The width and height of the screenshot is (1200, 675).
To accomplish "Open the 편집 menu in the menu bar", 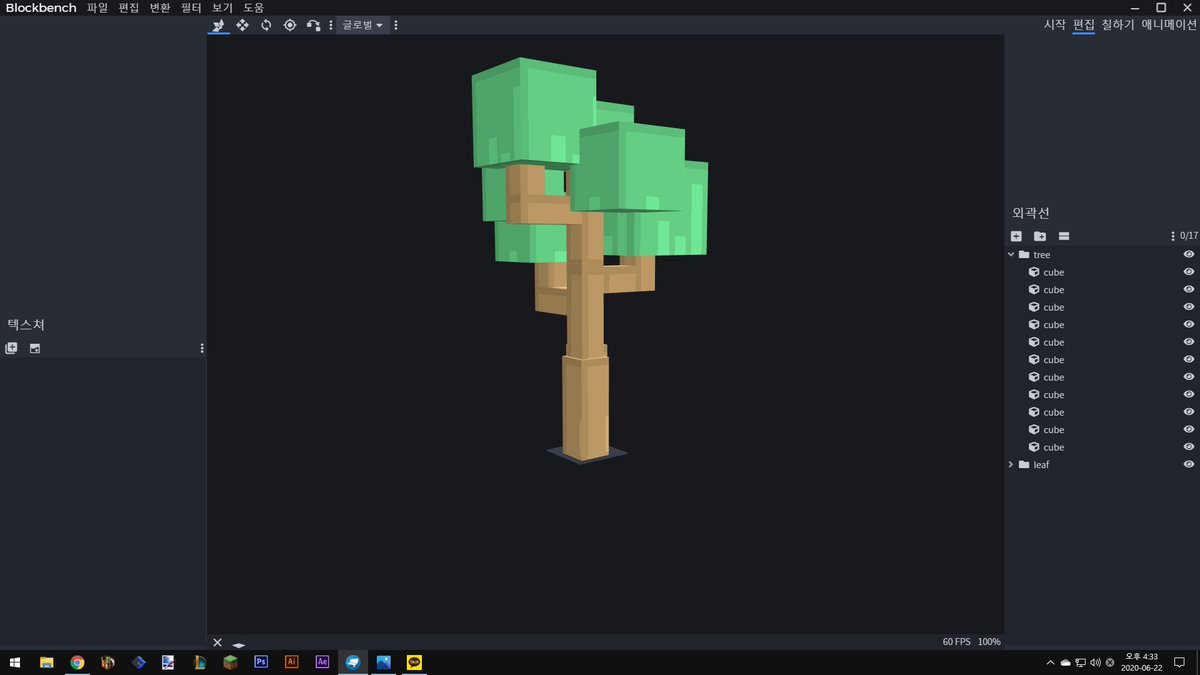I will click(129, 8).
